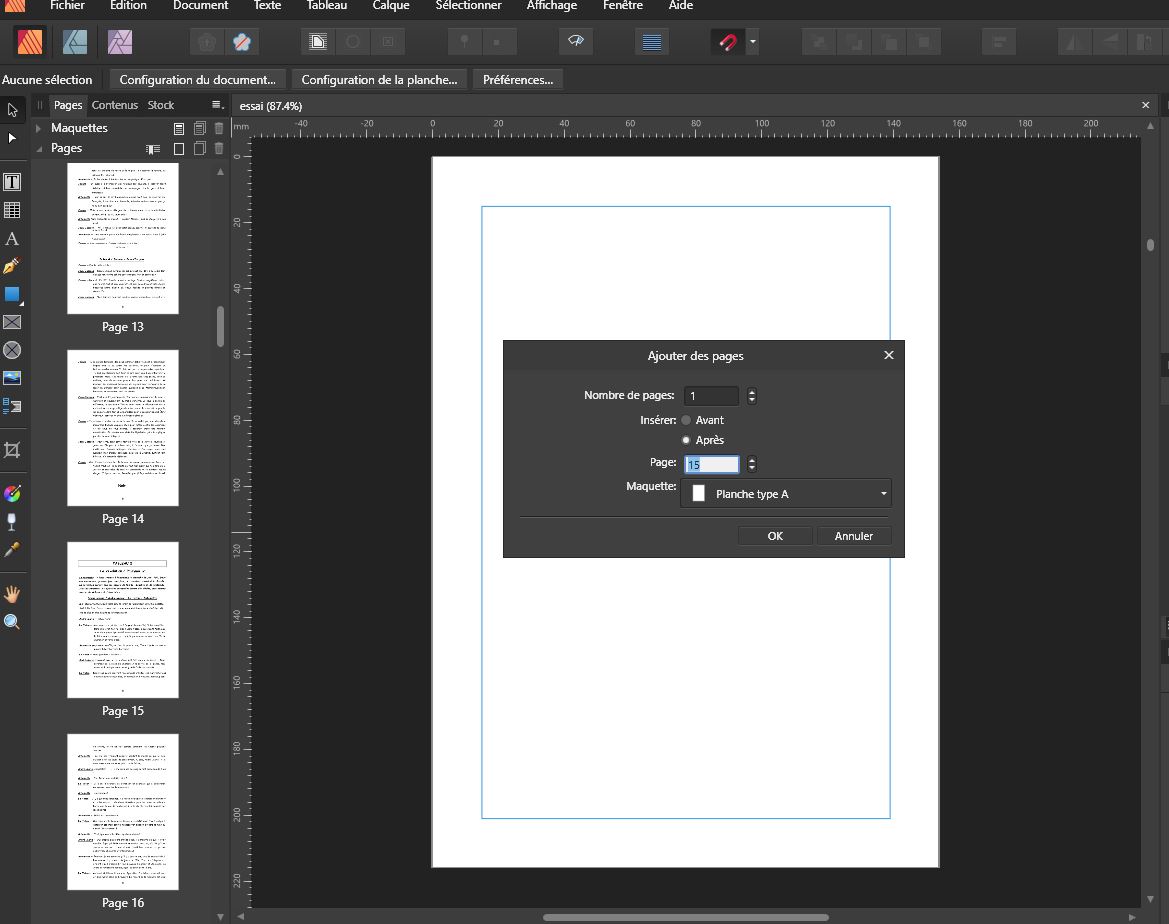Click the Add Pages icon in Pages row
The height and width of the screenshot is (924, 1169).
(x=179, y=148)
